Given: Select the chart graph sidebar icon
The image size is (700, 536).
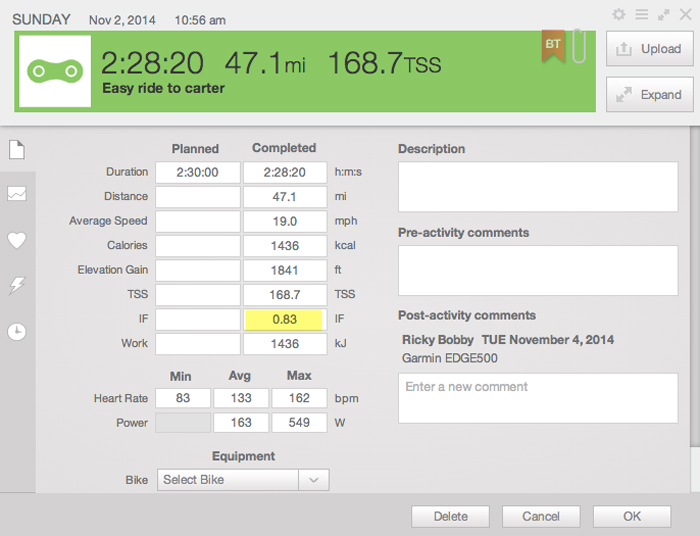Looking at the screenshot, I should coord(17,194).
